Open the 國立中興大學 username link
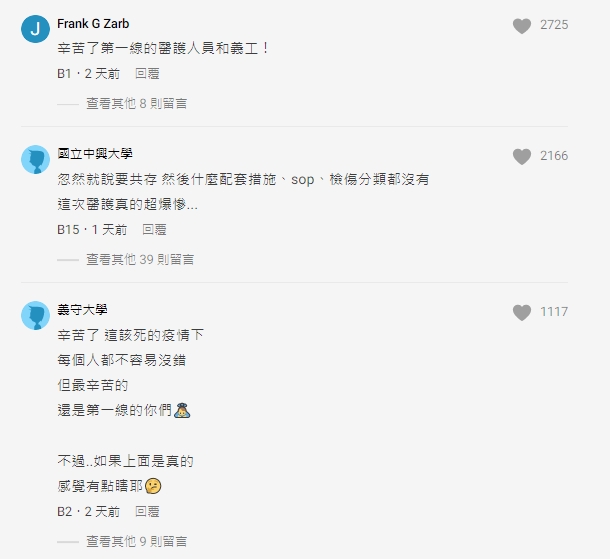 (95, 154)
